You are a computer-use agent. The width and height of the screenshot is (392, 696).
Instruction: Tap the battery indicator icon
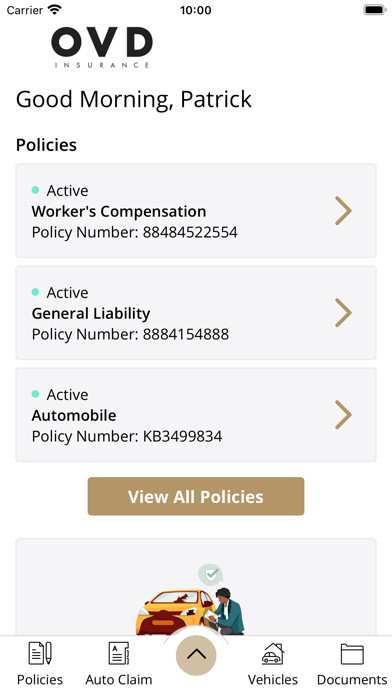(x=375, y=10)
